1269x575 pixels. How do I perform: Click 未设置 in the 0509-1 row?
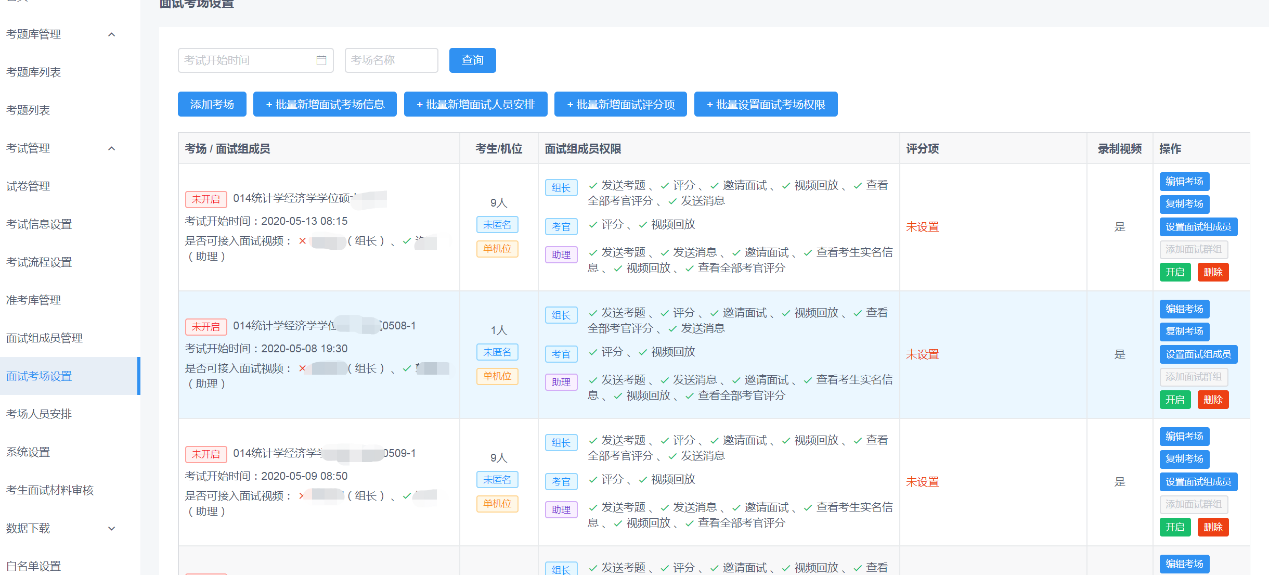click(922, 482)
